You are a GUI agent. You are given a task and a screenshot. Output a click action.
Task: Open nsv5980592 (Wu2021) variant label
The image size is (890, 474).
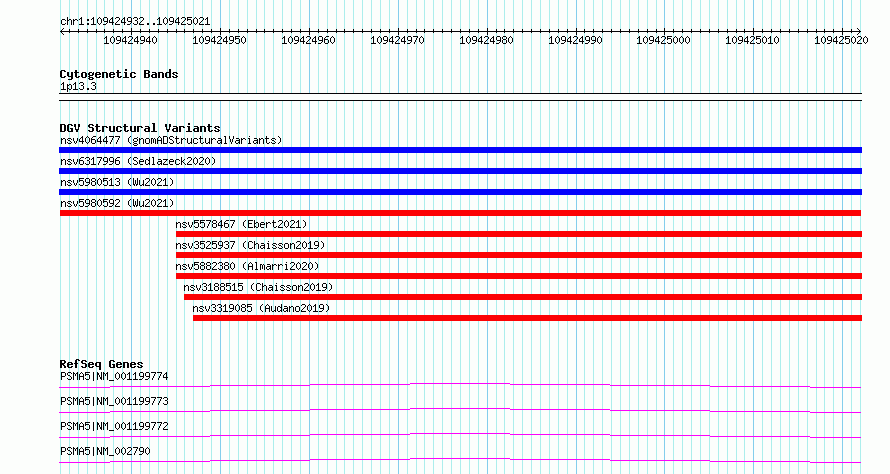coord(117,203)
